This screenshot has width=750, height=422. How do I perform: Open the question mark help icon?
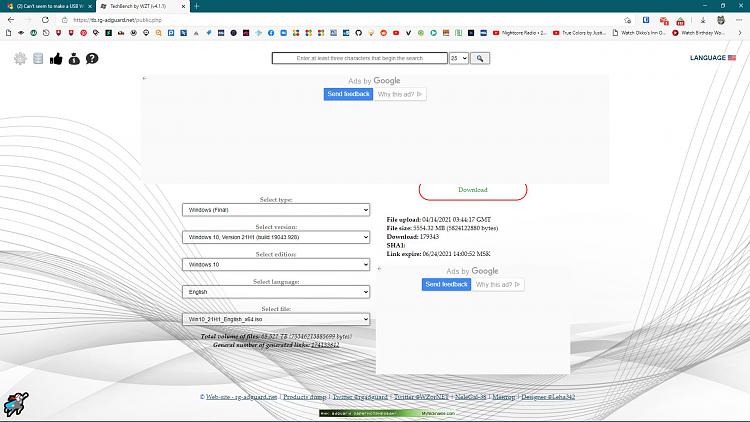[92, 58]
